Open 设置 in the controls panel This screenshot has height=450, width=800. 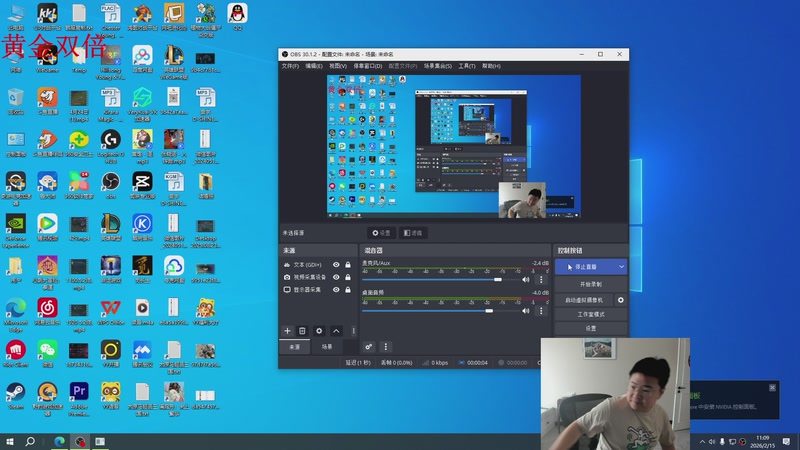pos(590,329)
